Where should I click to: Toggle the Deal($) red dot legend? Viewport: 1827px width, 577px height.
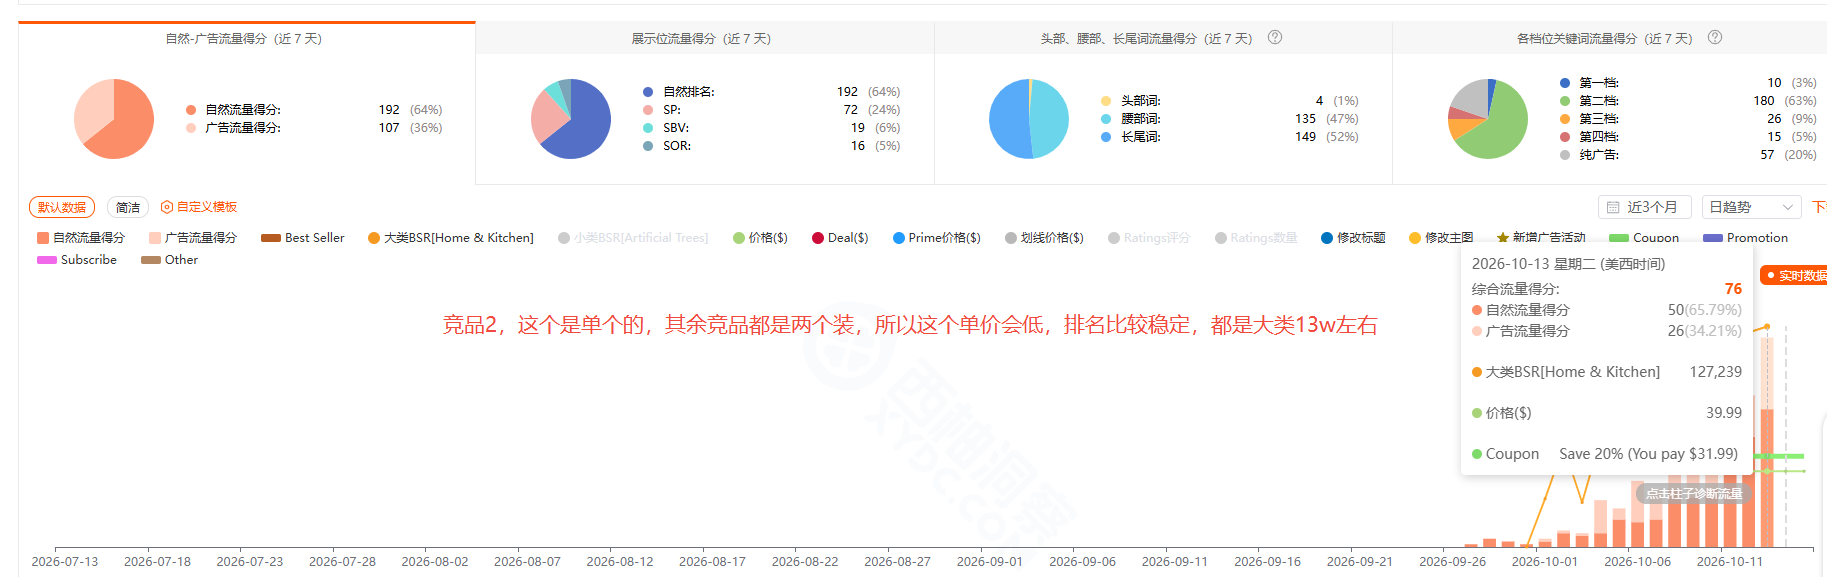pos(818,238)
